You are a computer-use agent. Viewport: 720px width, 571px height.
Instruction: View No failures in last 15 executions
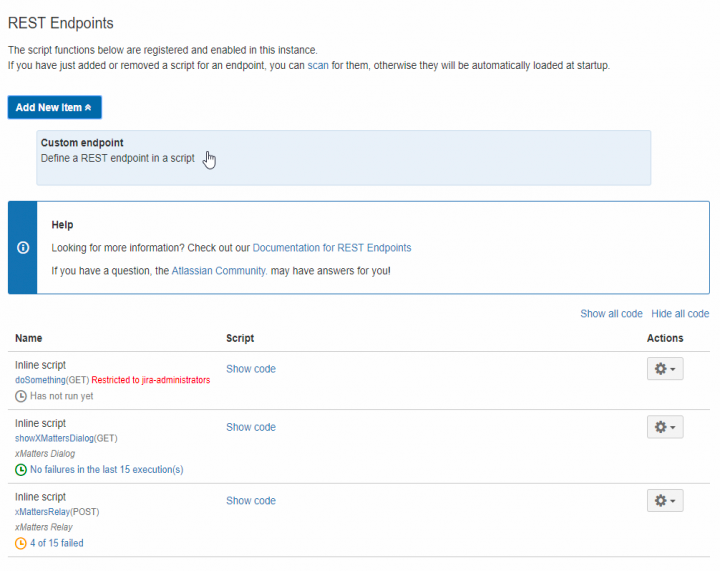tap(107, 470)
